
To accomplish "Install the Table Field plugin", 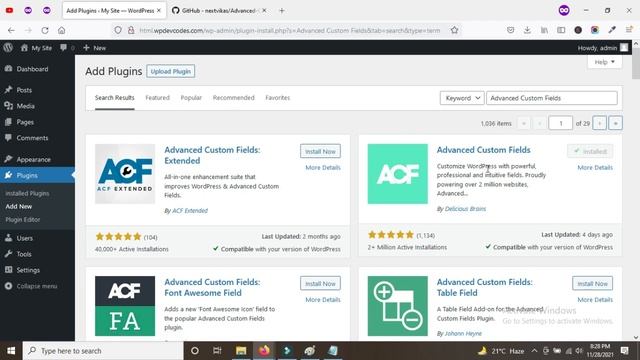I will click(593, 283).
